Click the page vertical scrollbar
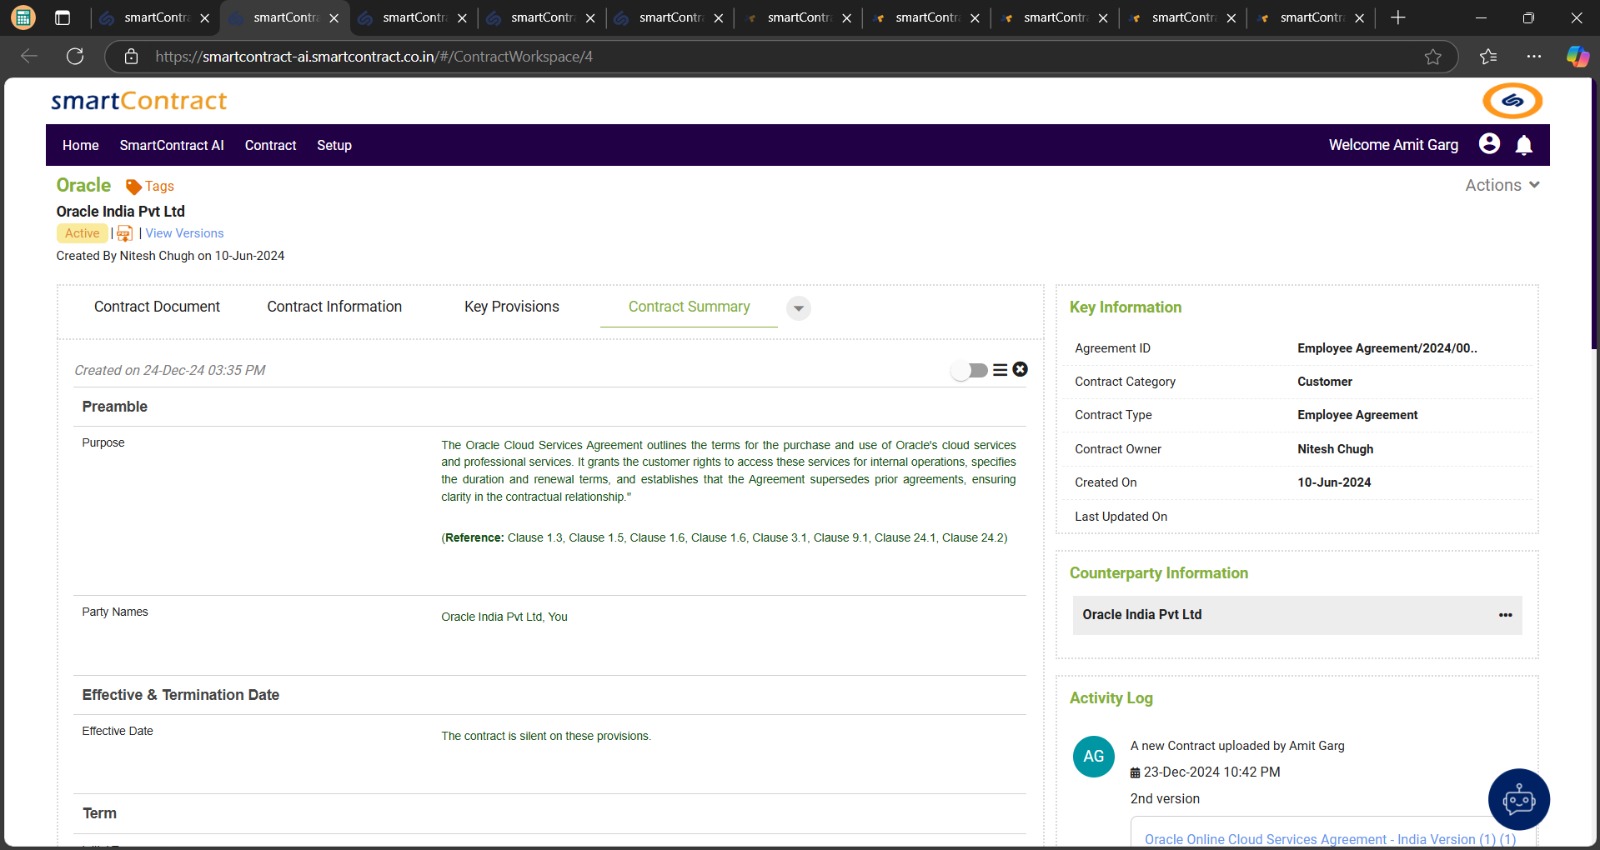The height and width of the screenshot is (850, 1600). point(1595,215)
